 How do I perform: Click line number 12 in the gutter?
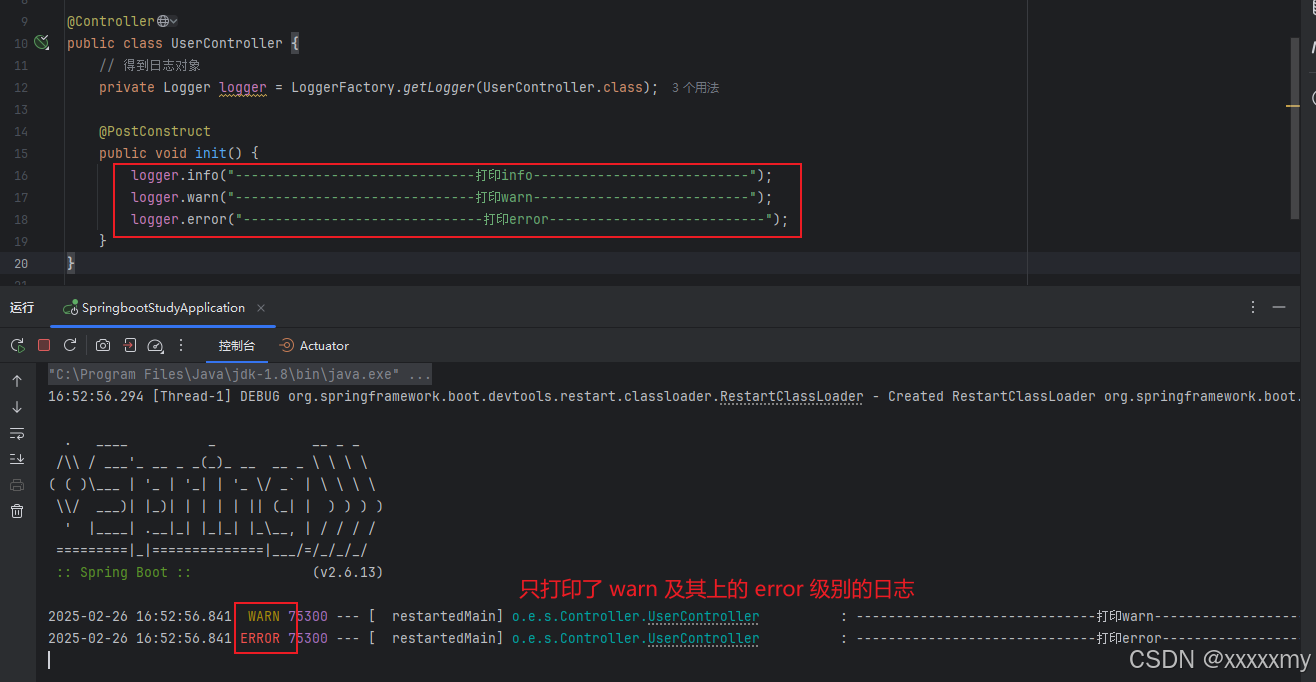pyautogui.click(x=21, y=87)
